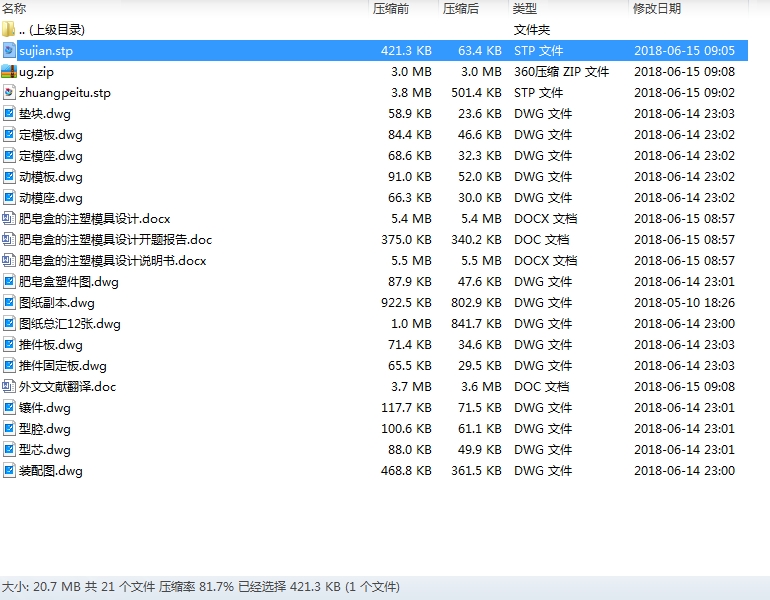Click the 肥皂盒塑件图.dwg file icon
Screen dimensions: 770x600
[8, 282]
